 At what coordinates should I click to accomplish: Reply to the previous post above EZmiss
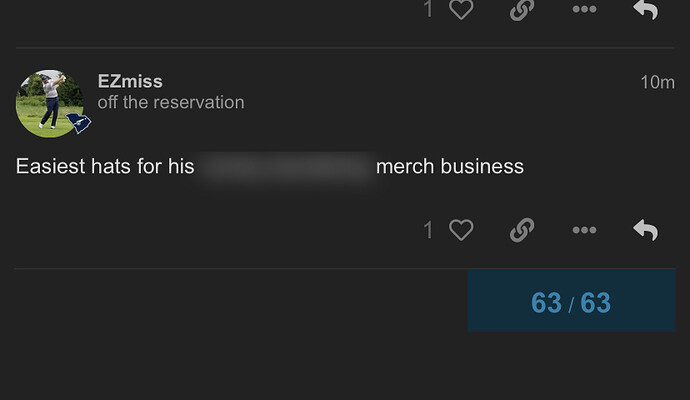pyautogui.click(x=646, y=9)
